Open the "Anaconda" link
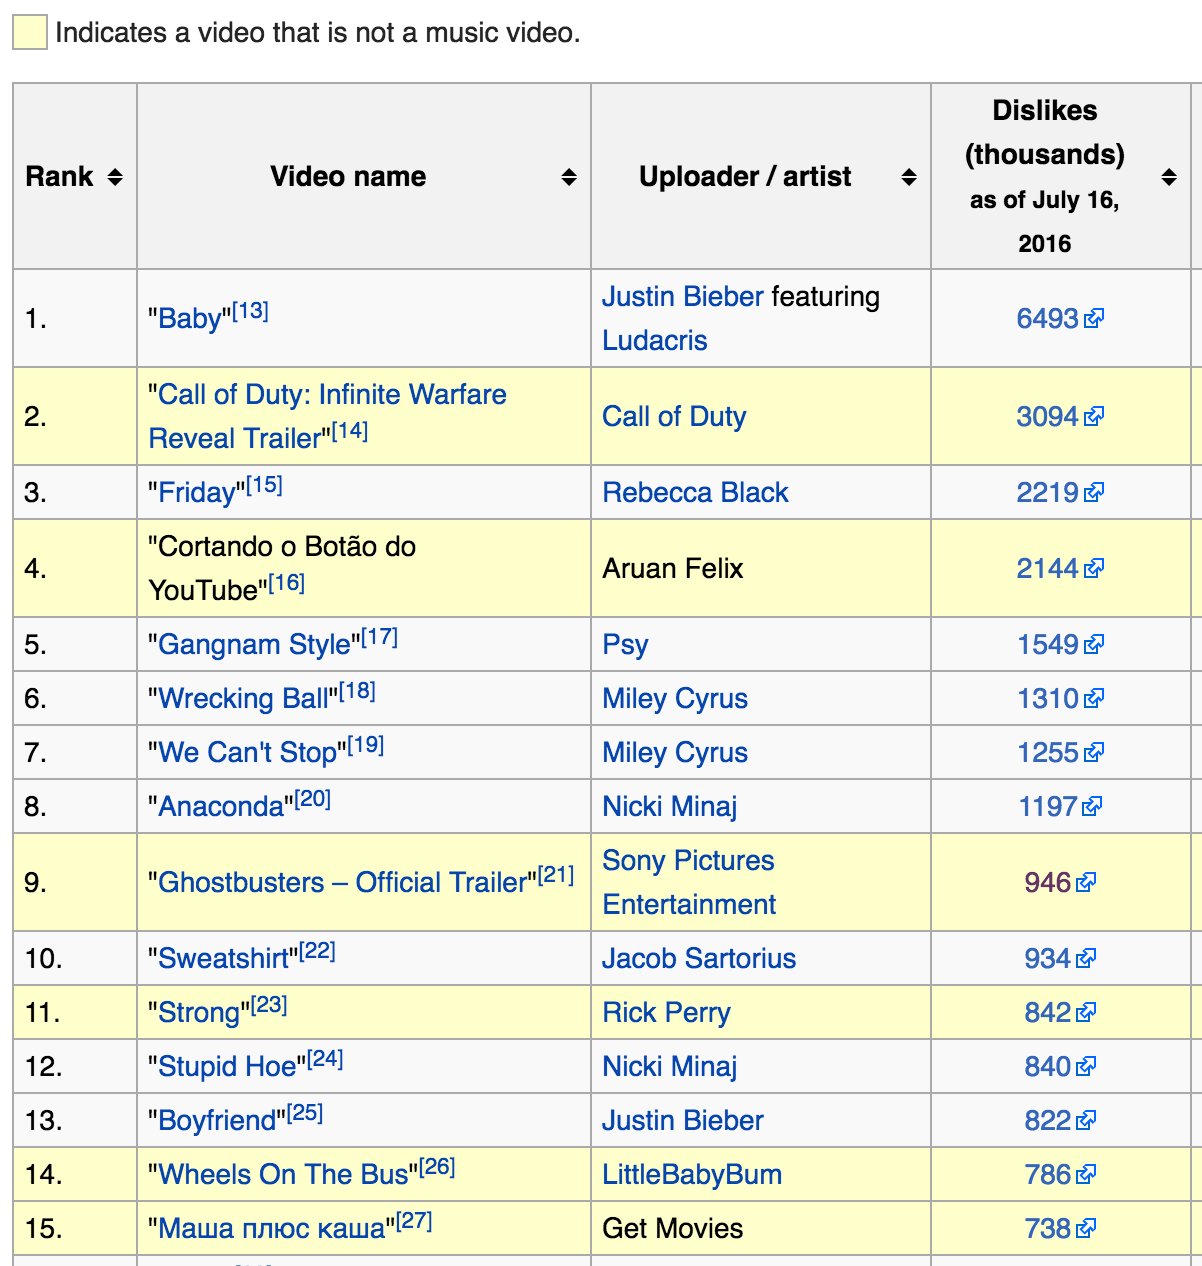Screen dimensions: 1202x1266 222,807
